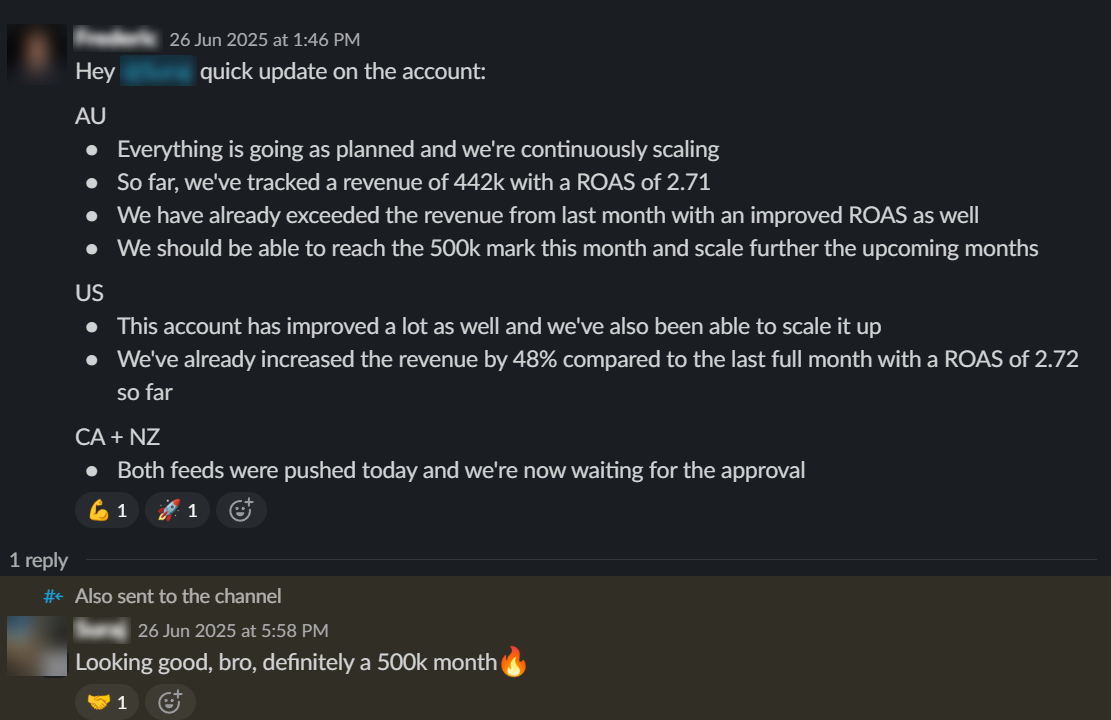
Task: Toggle the rocket emoji reaction
Action: (177, 510)
